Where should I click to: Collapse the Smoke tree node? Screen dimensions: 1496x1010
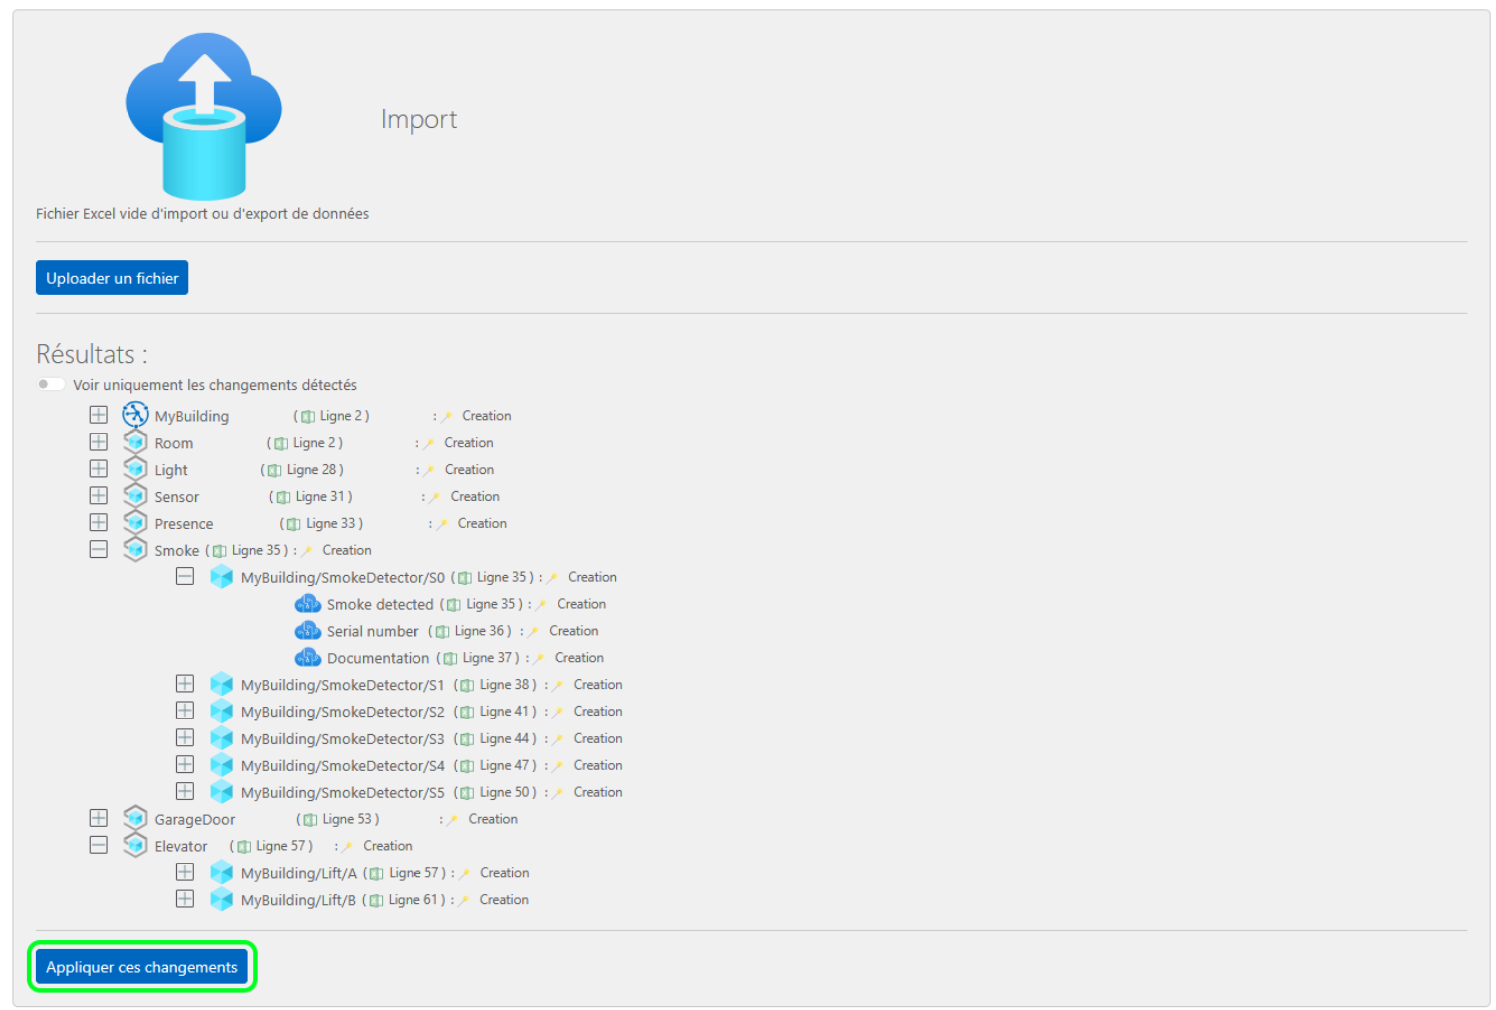tap(98, 548)
